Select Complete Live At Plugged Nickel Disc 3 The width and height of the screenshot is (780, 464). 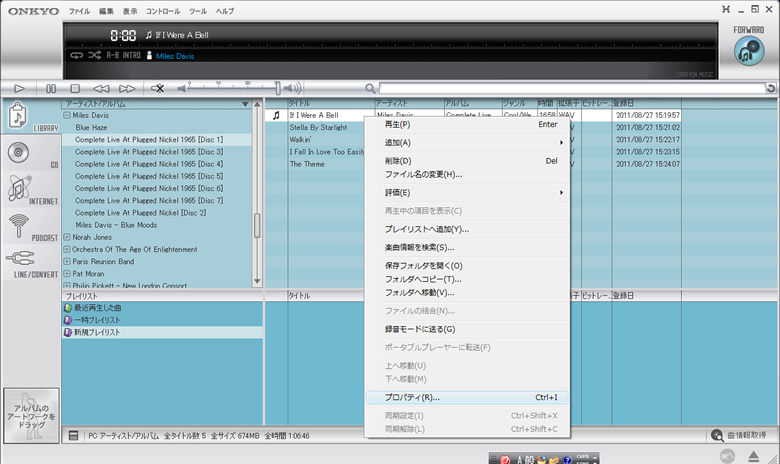point(149,152)
